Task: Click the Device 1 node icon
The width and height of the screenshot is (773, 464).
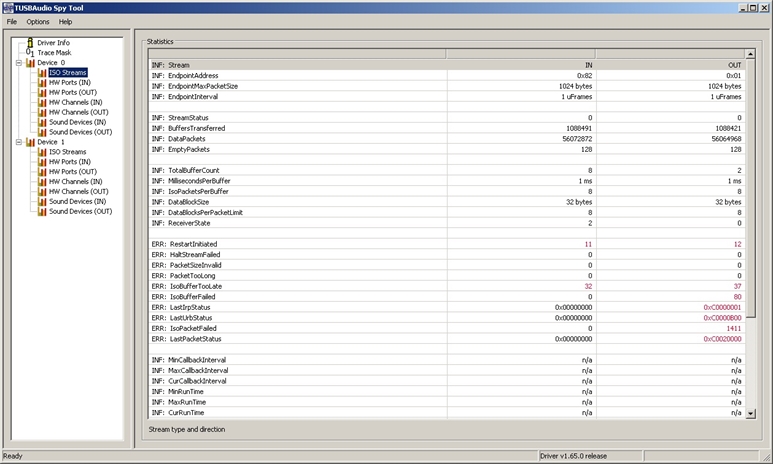Action: pyautogui.click(x=30, y=142)
